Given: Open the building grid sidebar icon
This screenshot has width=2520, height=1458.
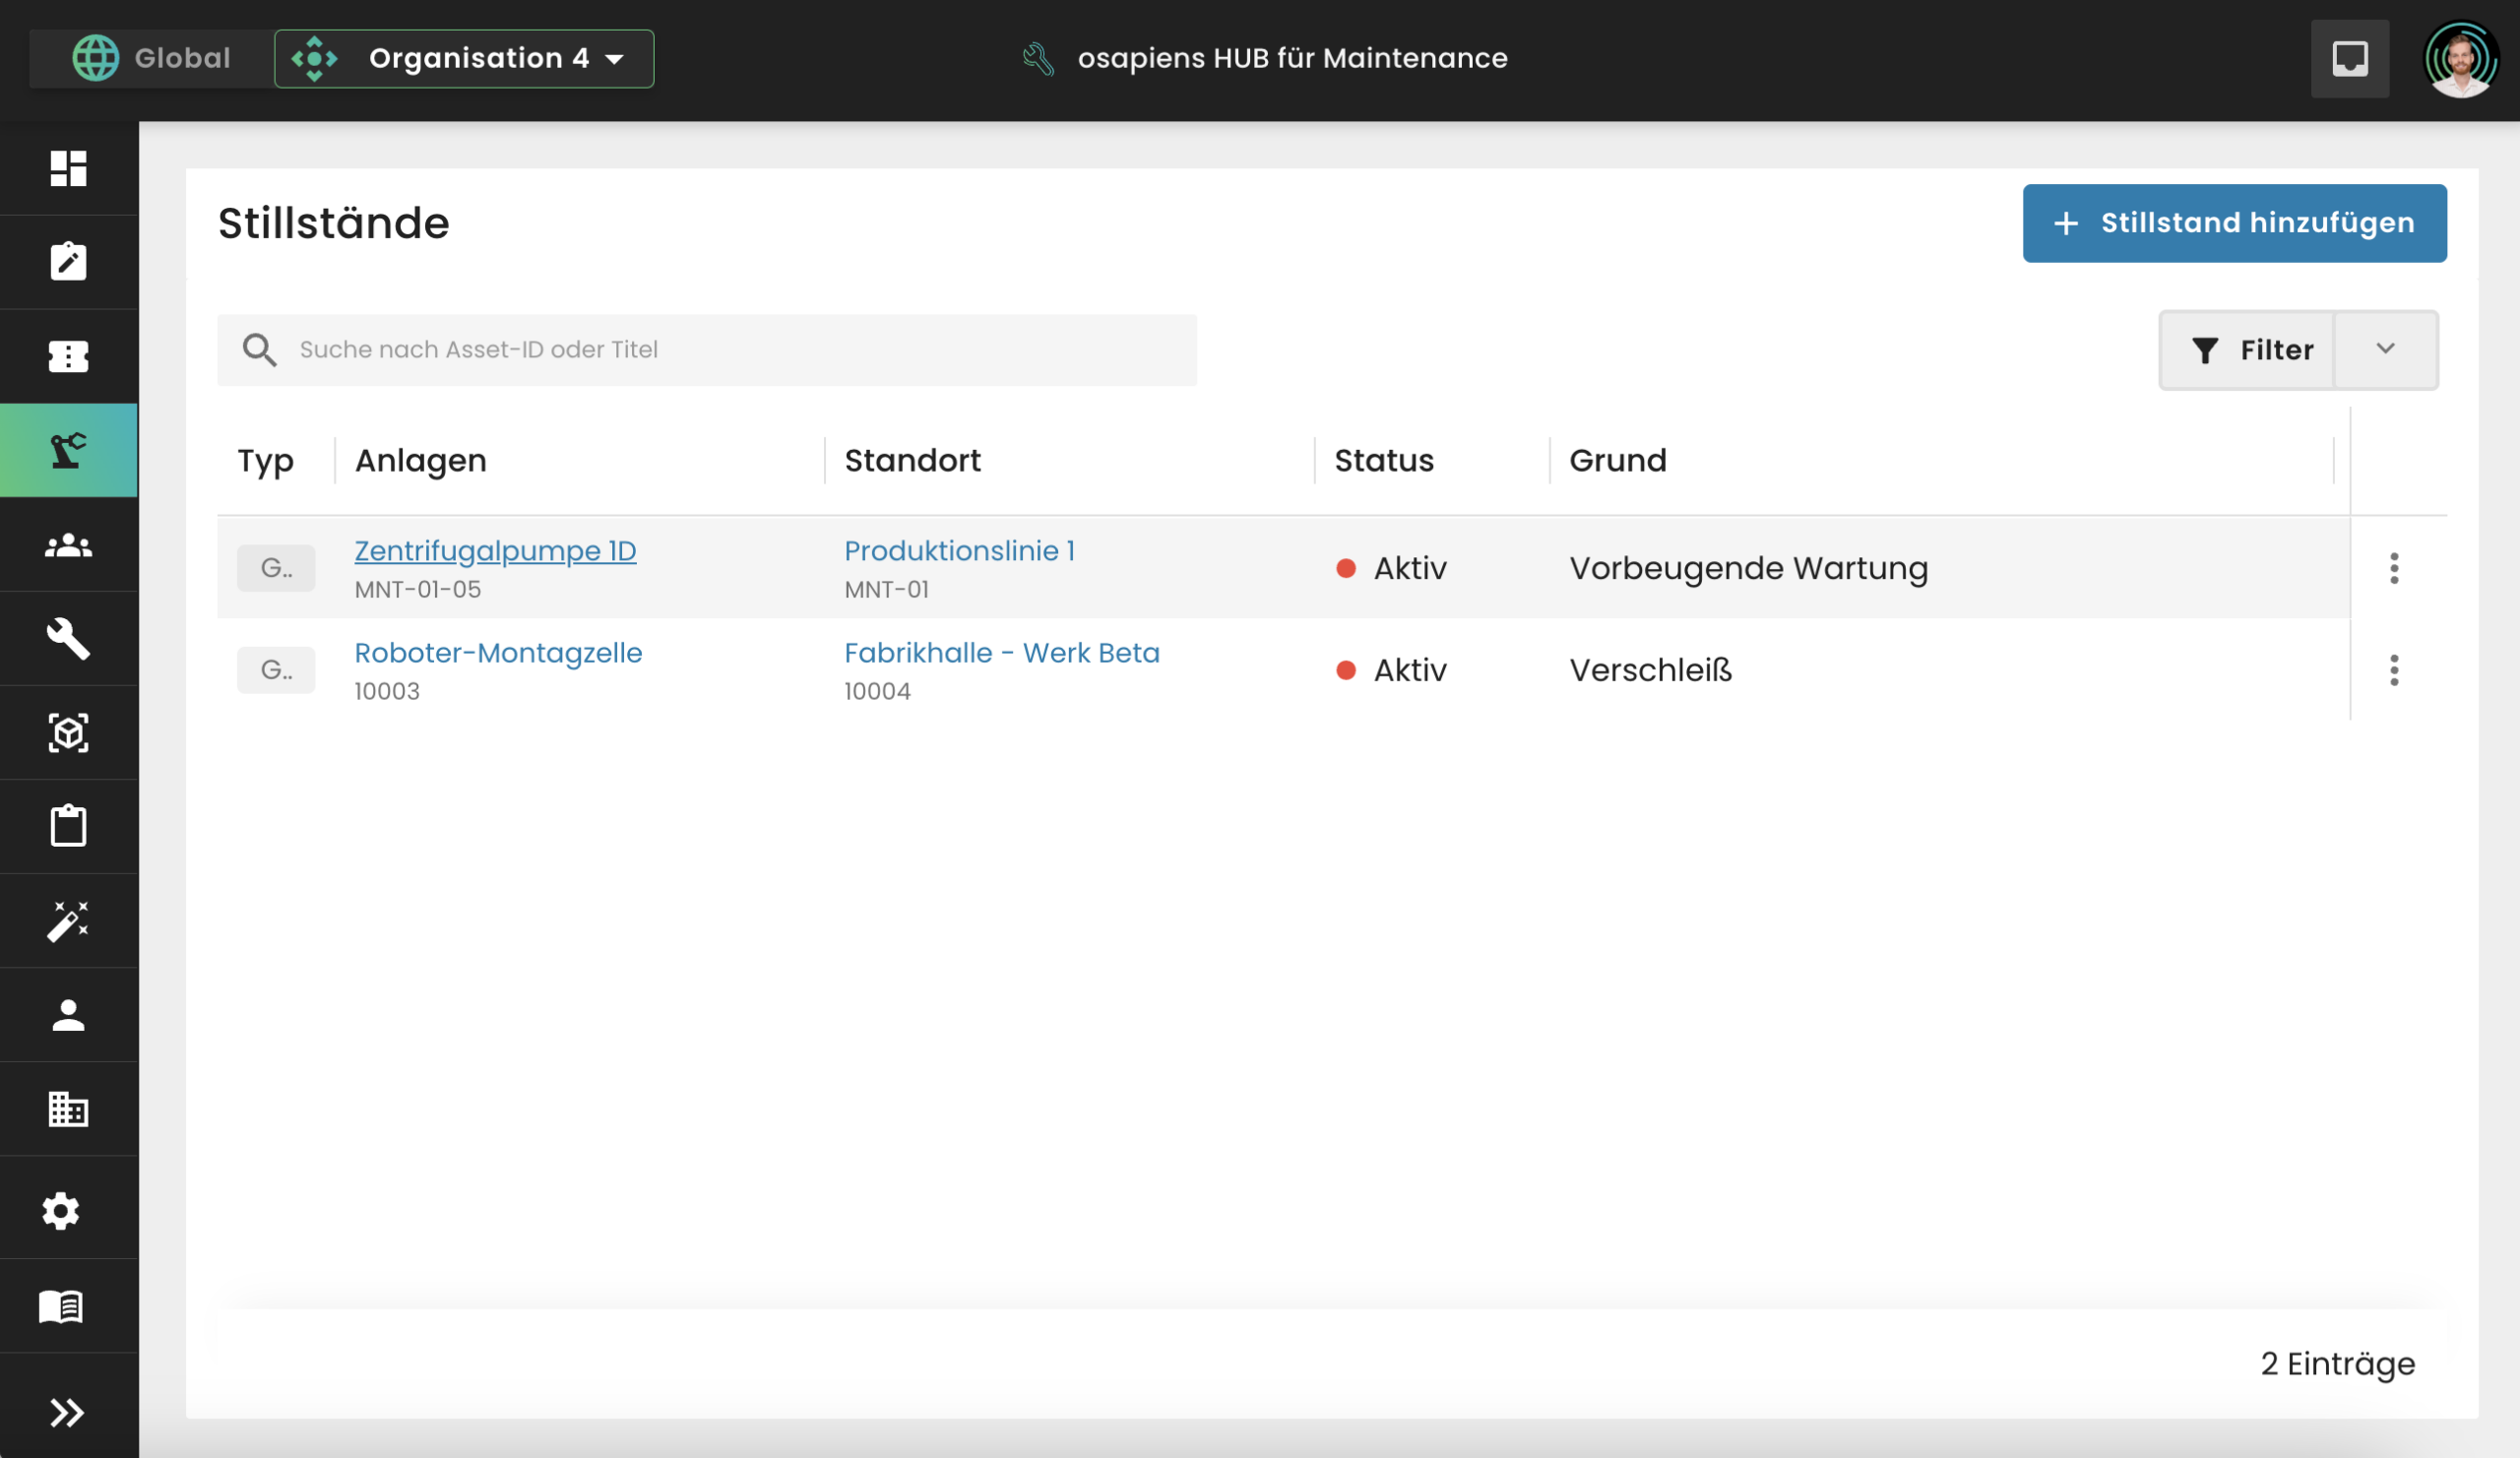Looking at the screenshot, I should [68, 1109].
